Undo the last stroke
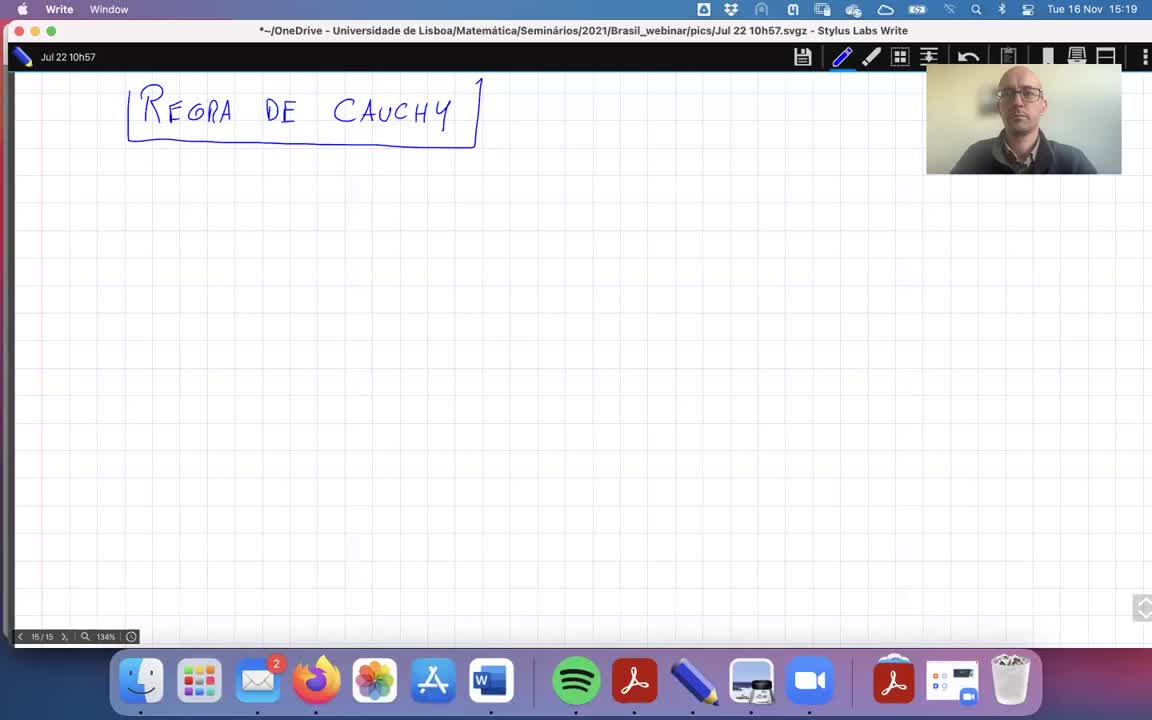The width and height of the screenshot is (1152, 720). click(x=968, y=57)
